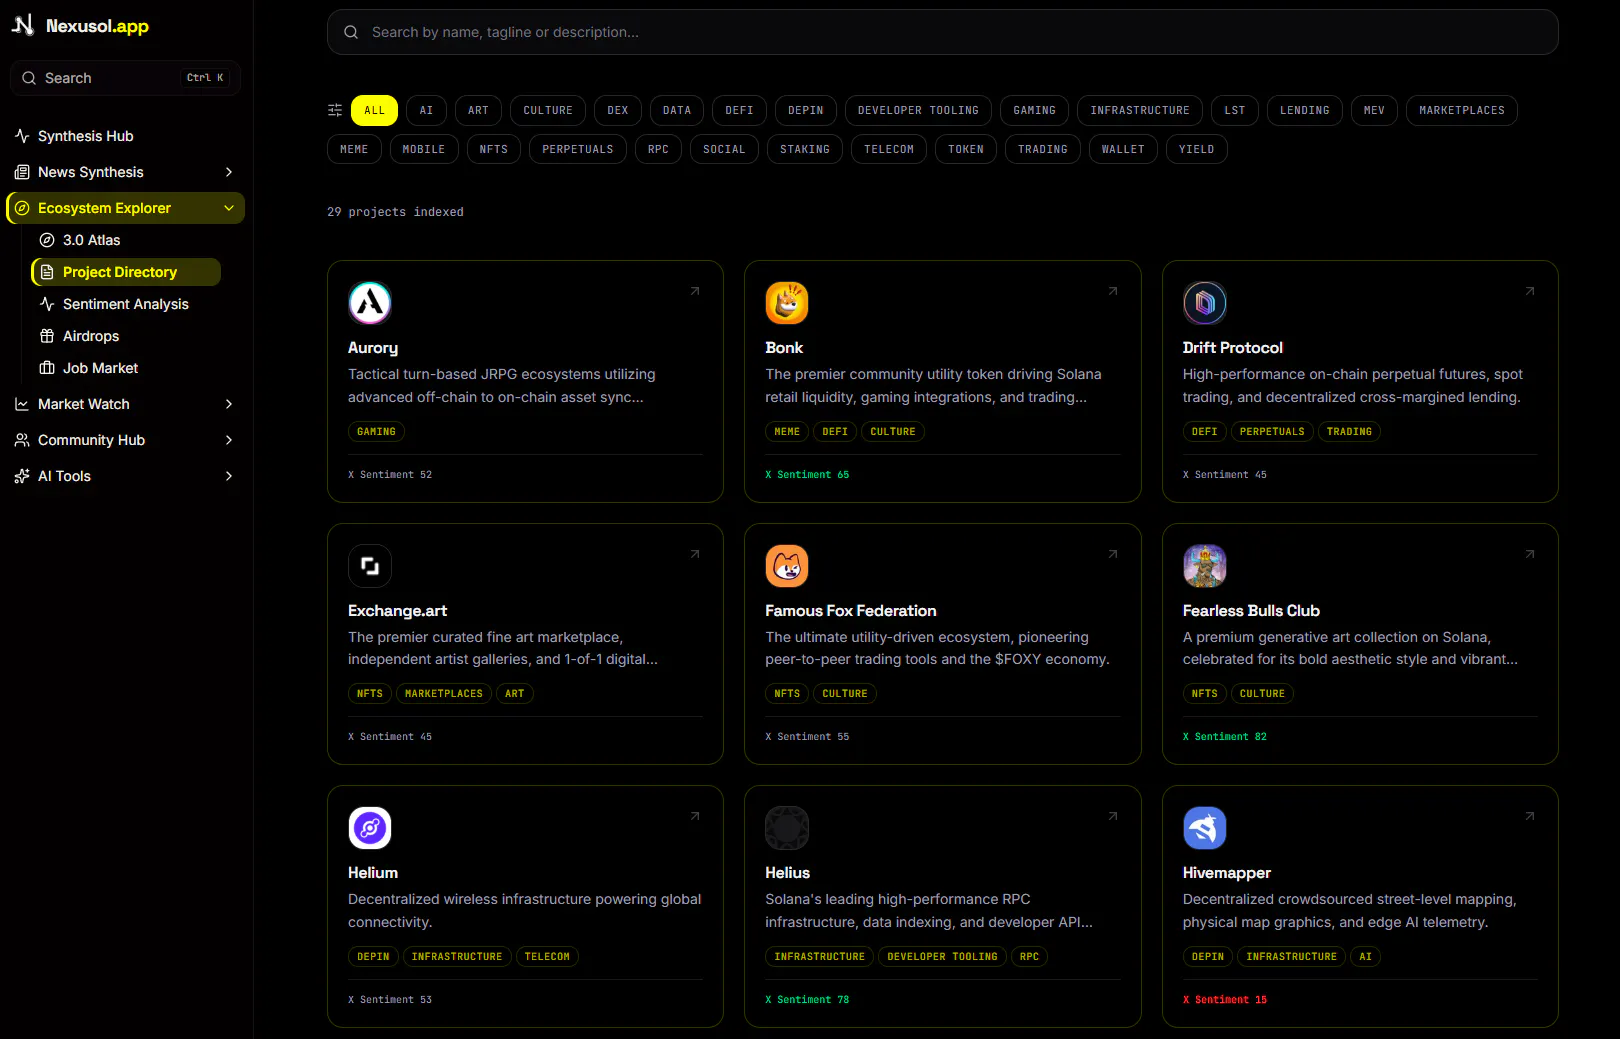Toggle the GAMING category filter
Image resolution: width=1620 pixels, height=1039 pixels.
pos(1034,110)
